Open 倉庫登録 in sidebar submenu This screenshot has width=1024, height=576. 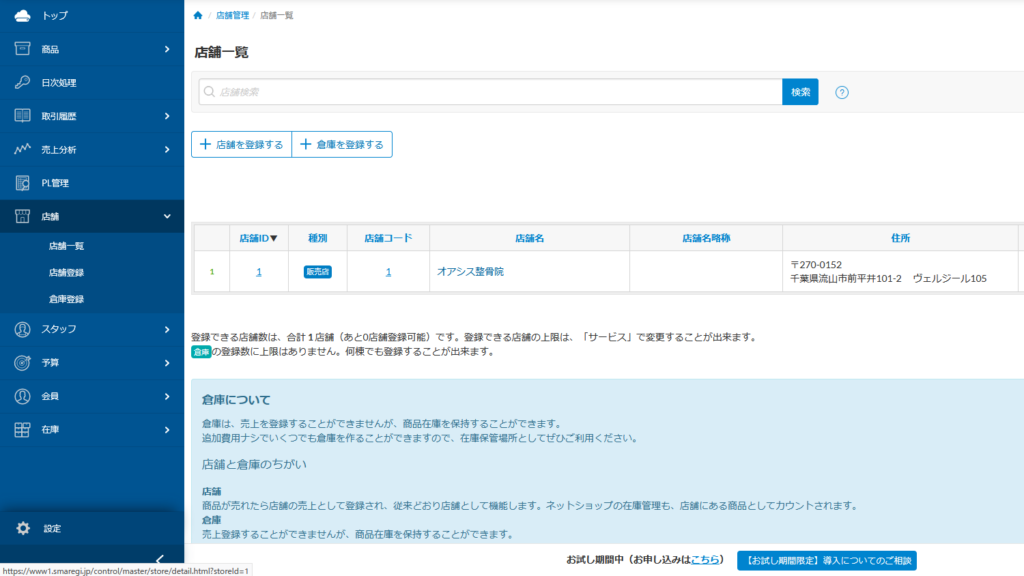coord(66,299)
